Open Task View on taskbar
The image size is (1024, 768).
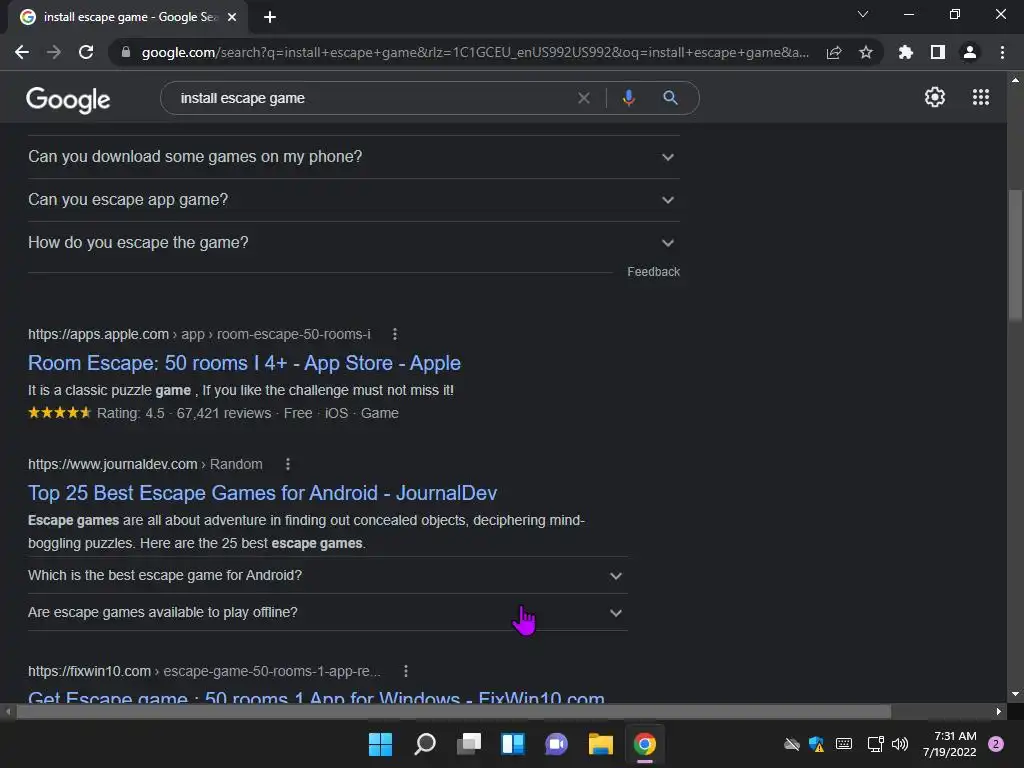tap(468, 744)
